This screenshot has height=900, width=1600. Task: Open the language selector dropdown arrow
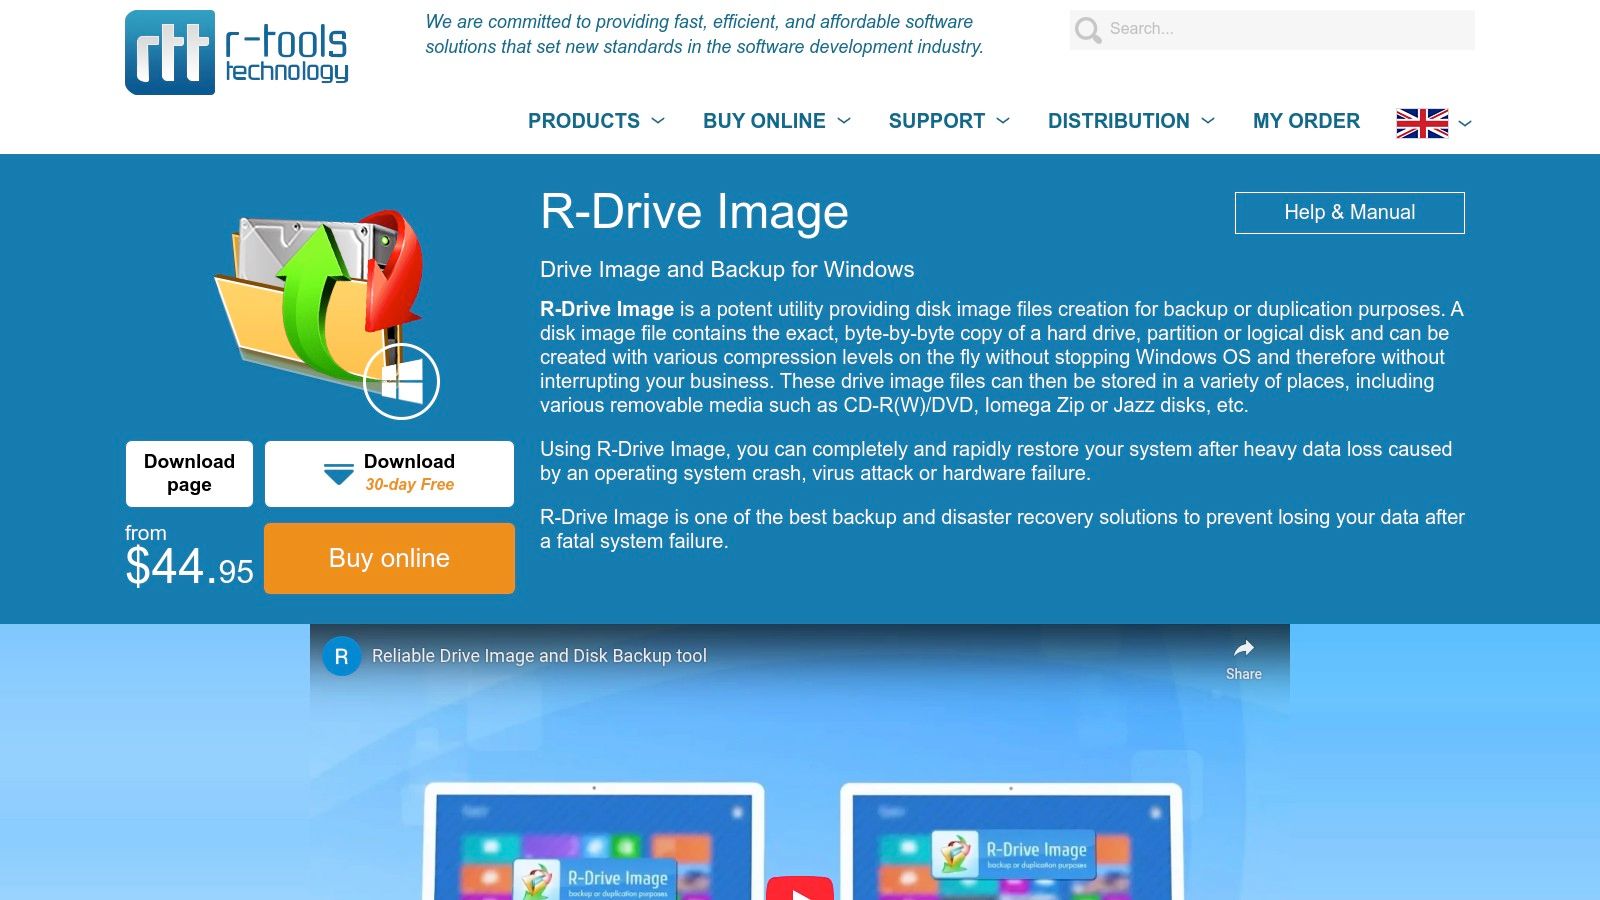tap(1465, 123)
